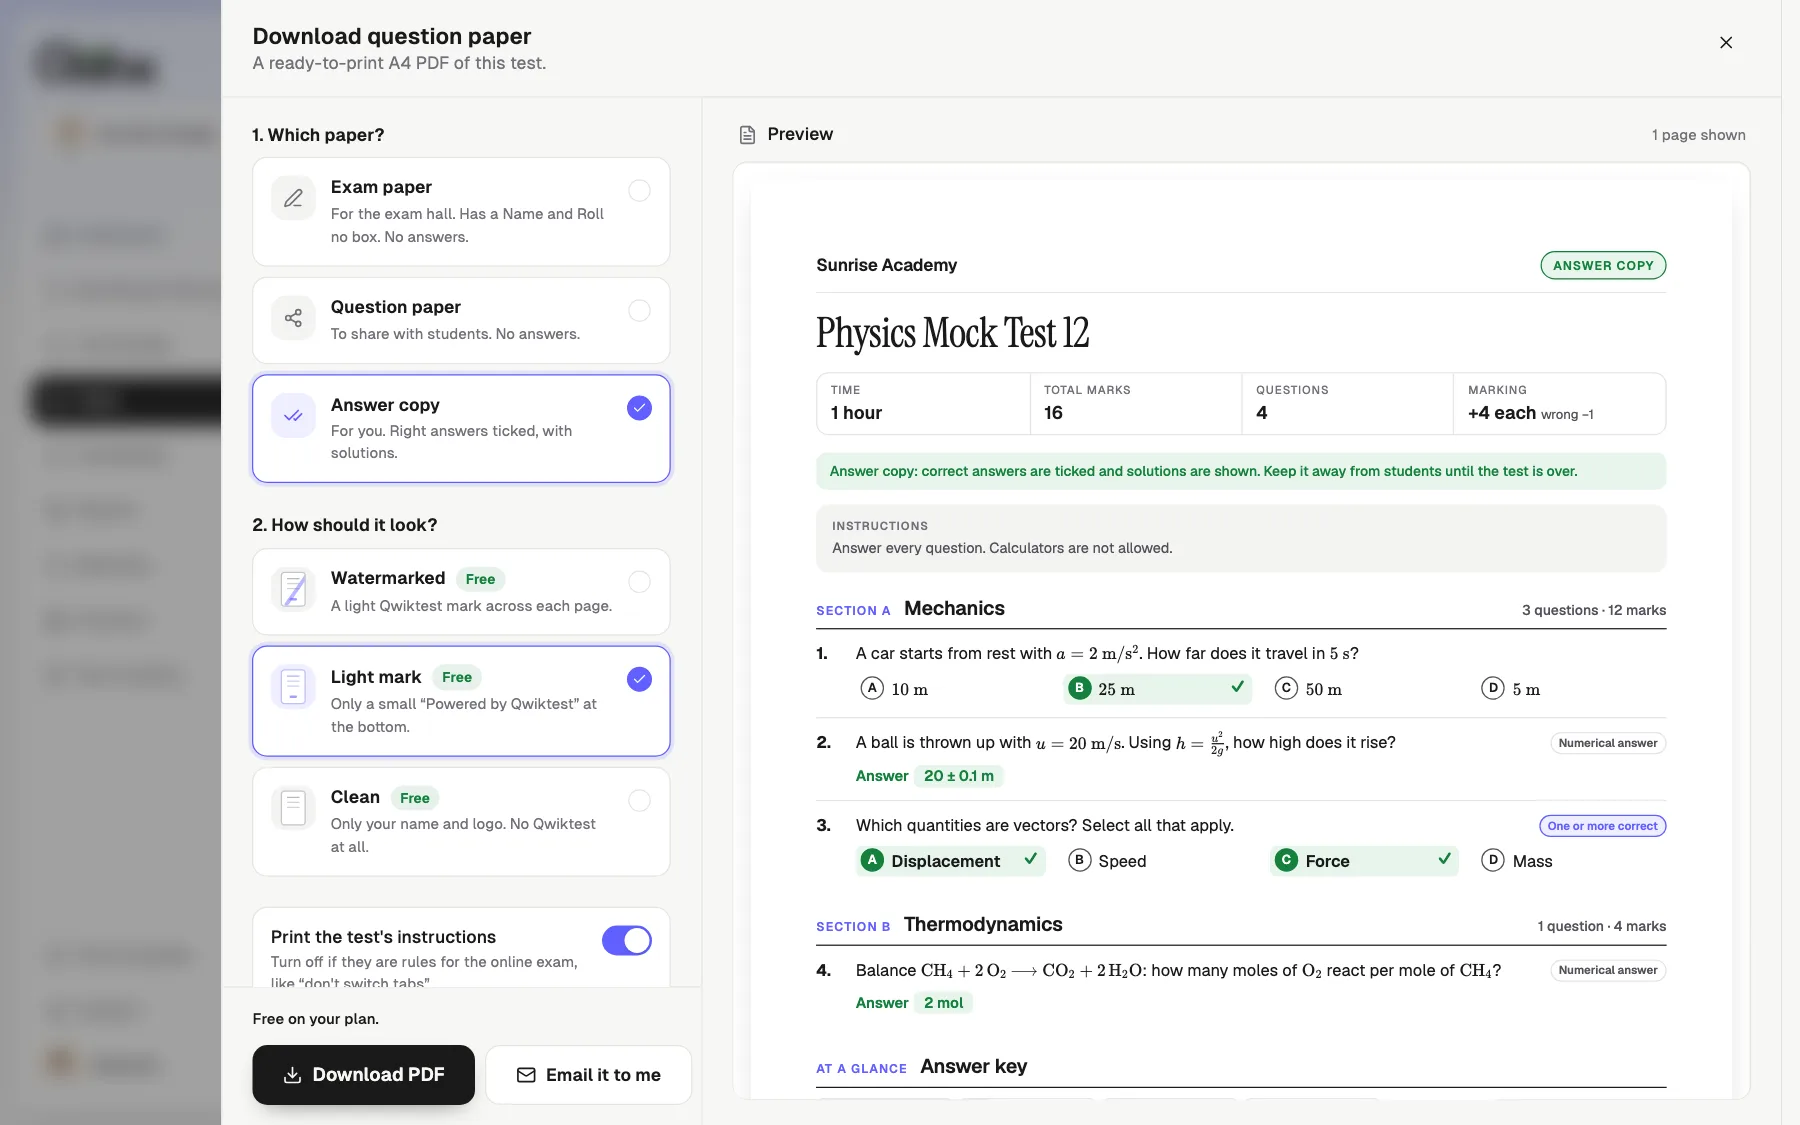Click the Section A Mechanics heading
The width and height of the screenshot is (1800, 1125).
tap(910, 609)
